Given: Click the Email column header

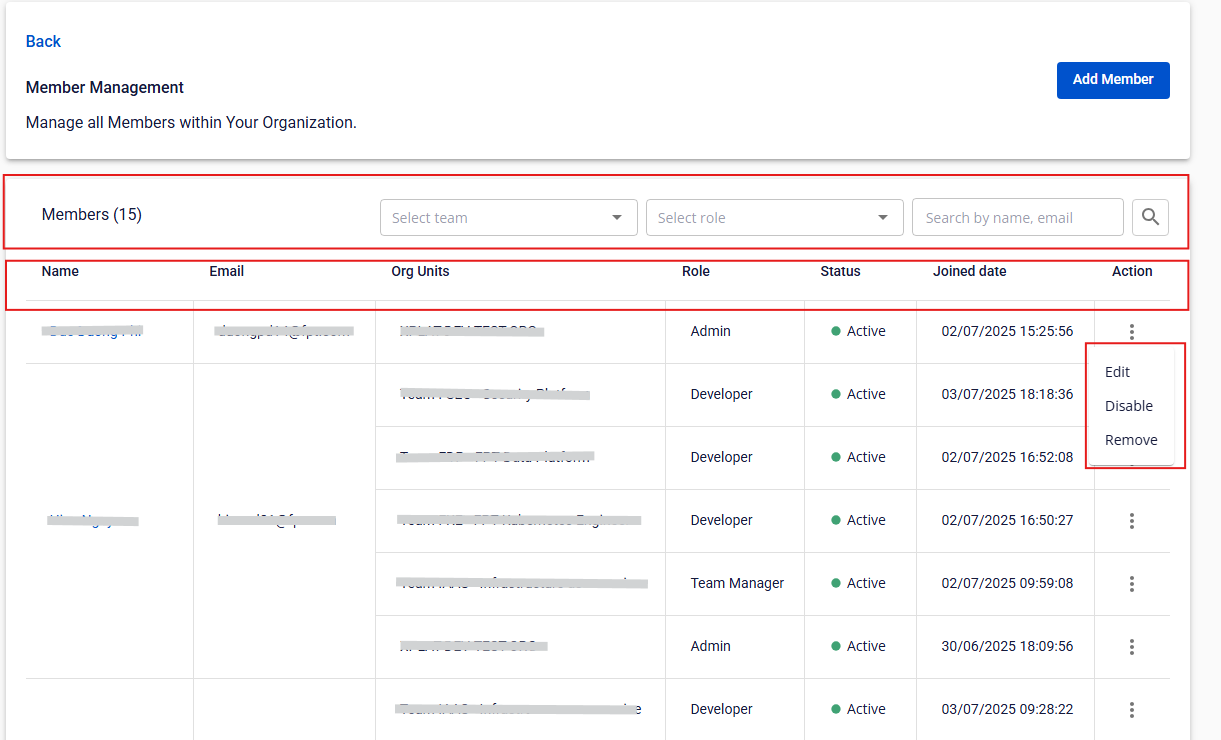Looking at the screenshot, I should 226,271.
